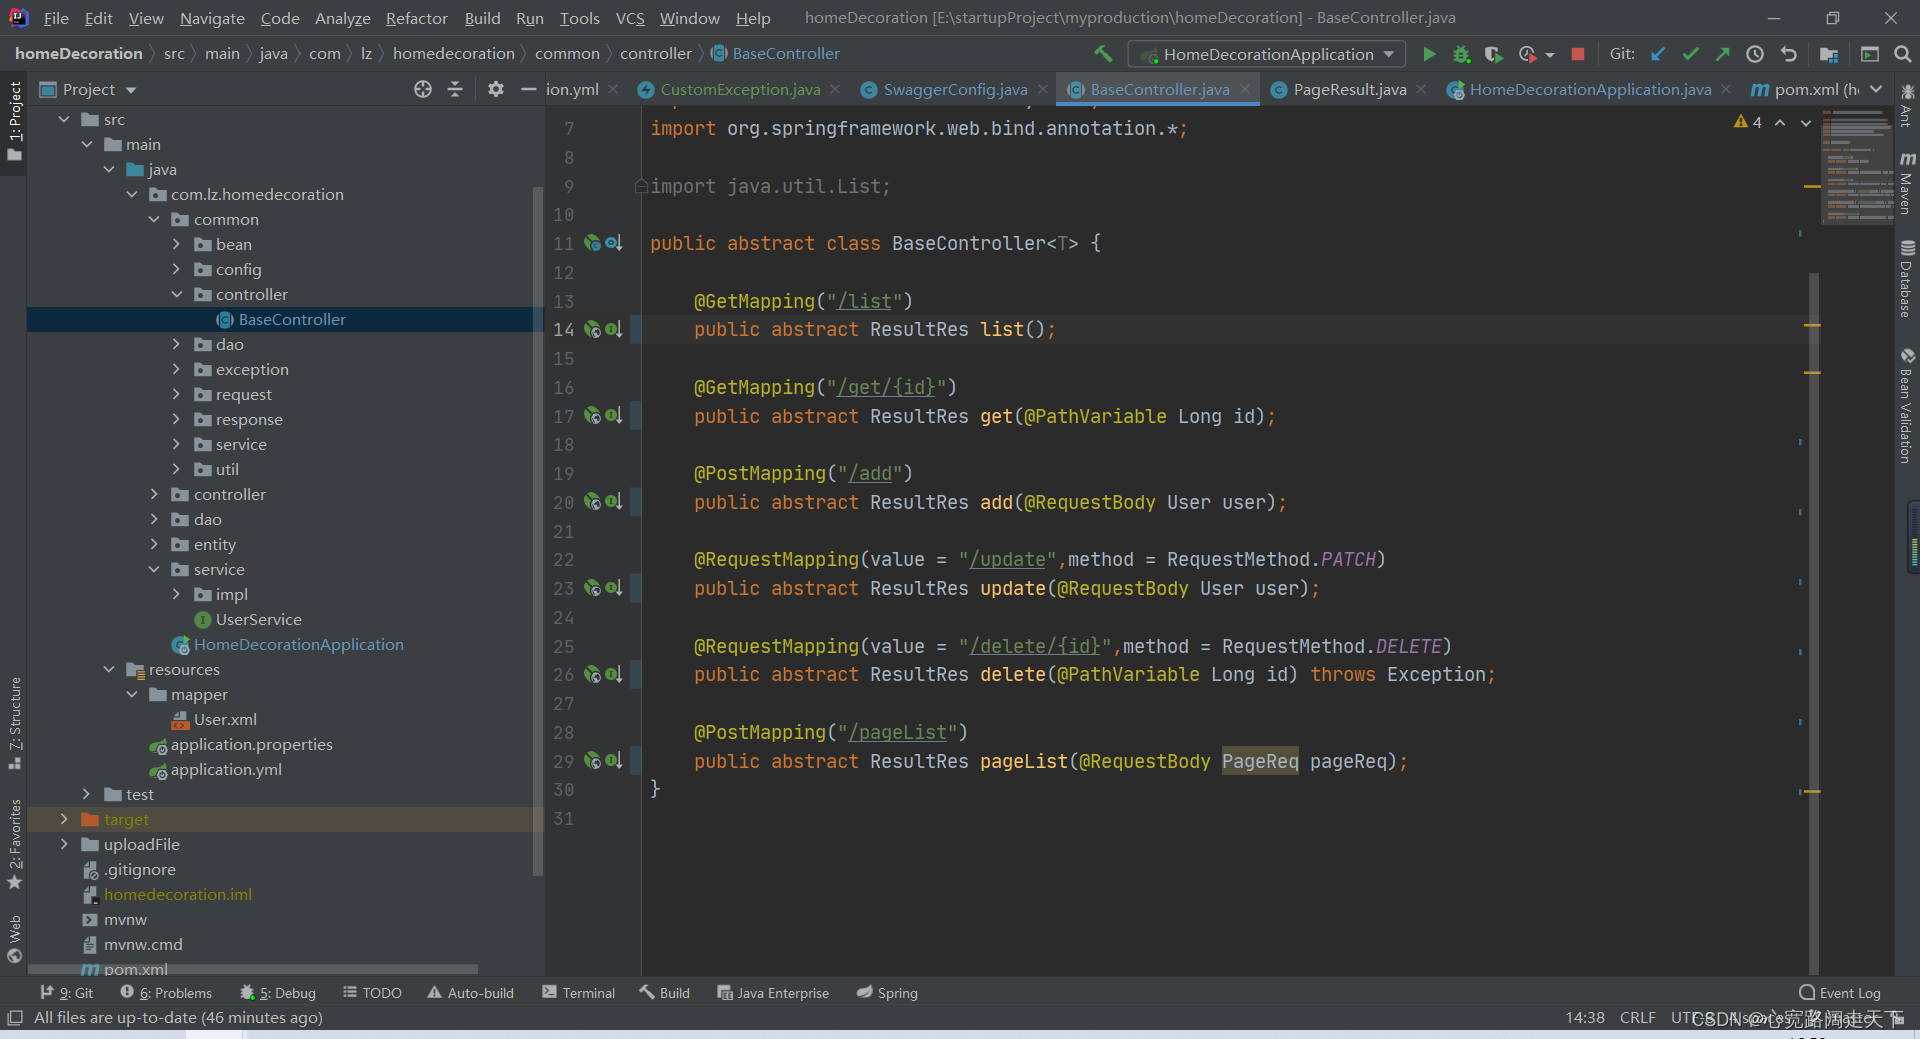The height and width of the screenshot is (1039, 1920).
Task: Open Bean Validation tool window
Action: point(1907,405)
